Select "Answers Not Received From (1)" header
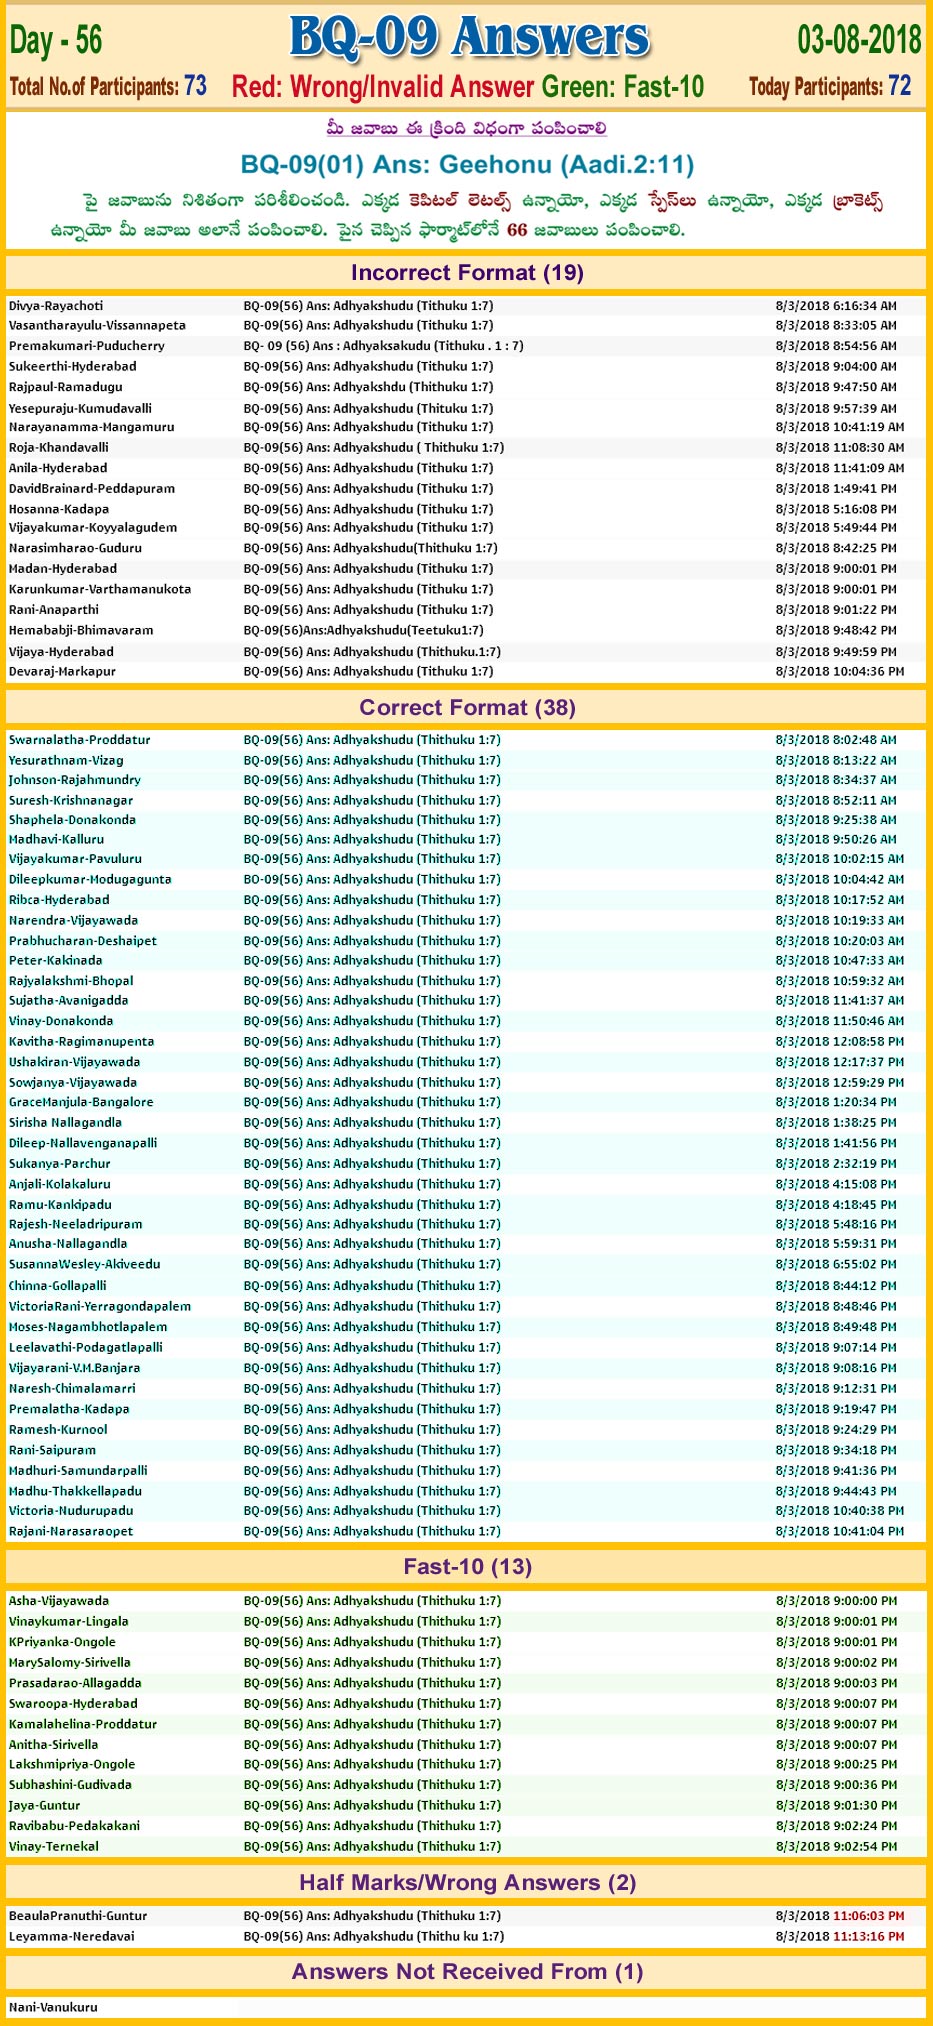 467,1971
